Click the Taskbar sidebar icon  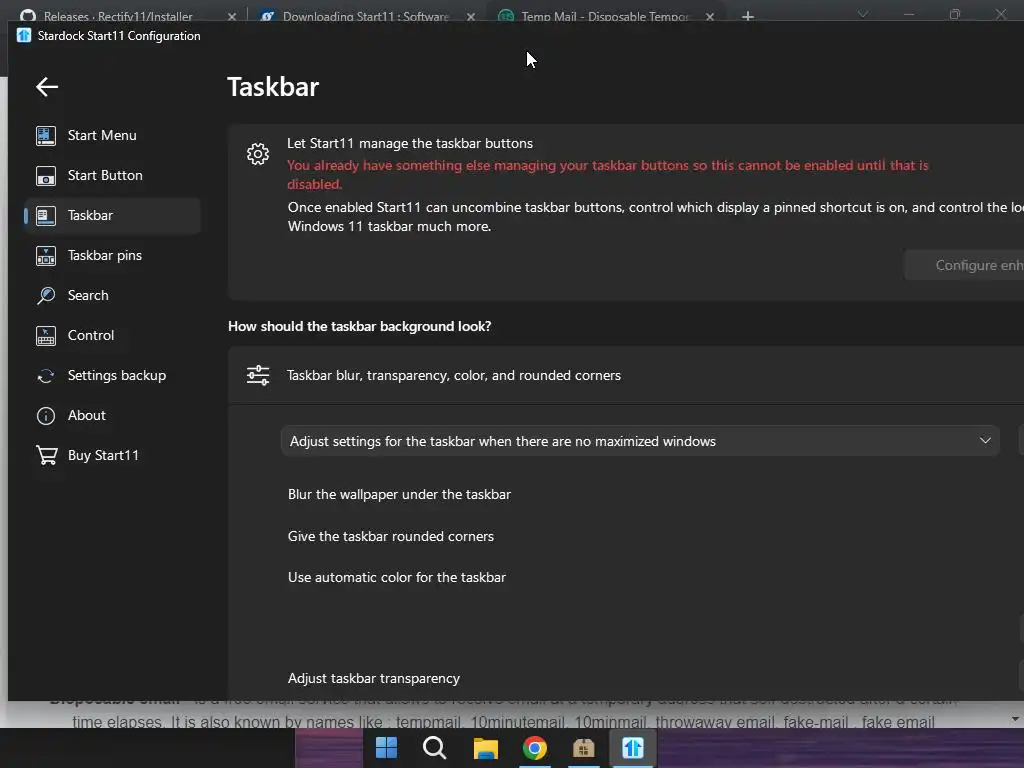pos(46,216)
